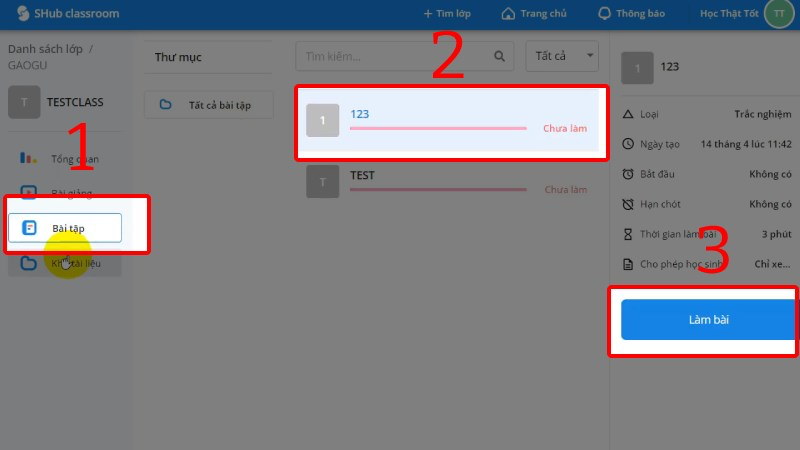This screenshot has height=450, width=800.
Task: Click the Bắt đầu alarm icon
Action: 628,174
